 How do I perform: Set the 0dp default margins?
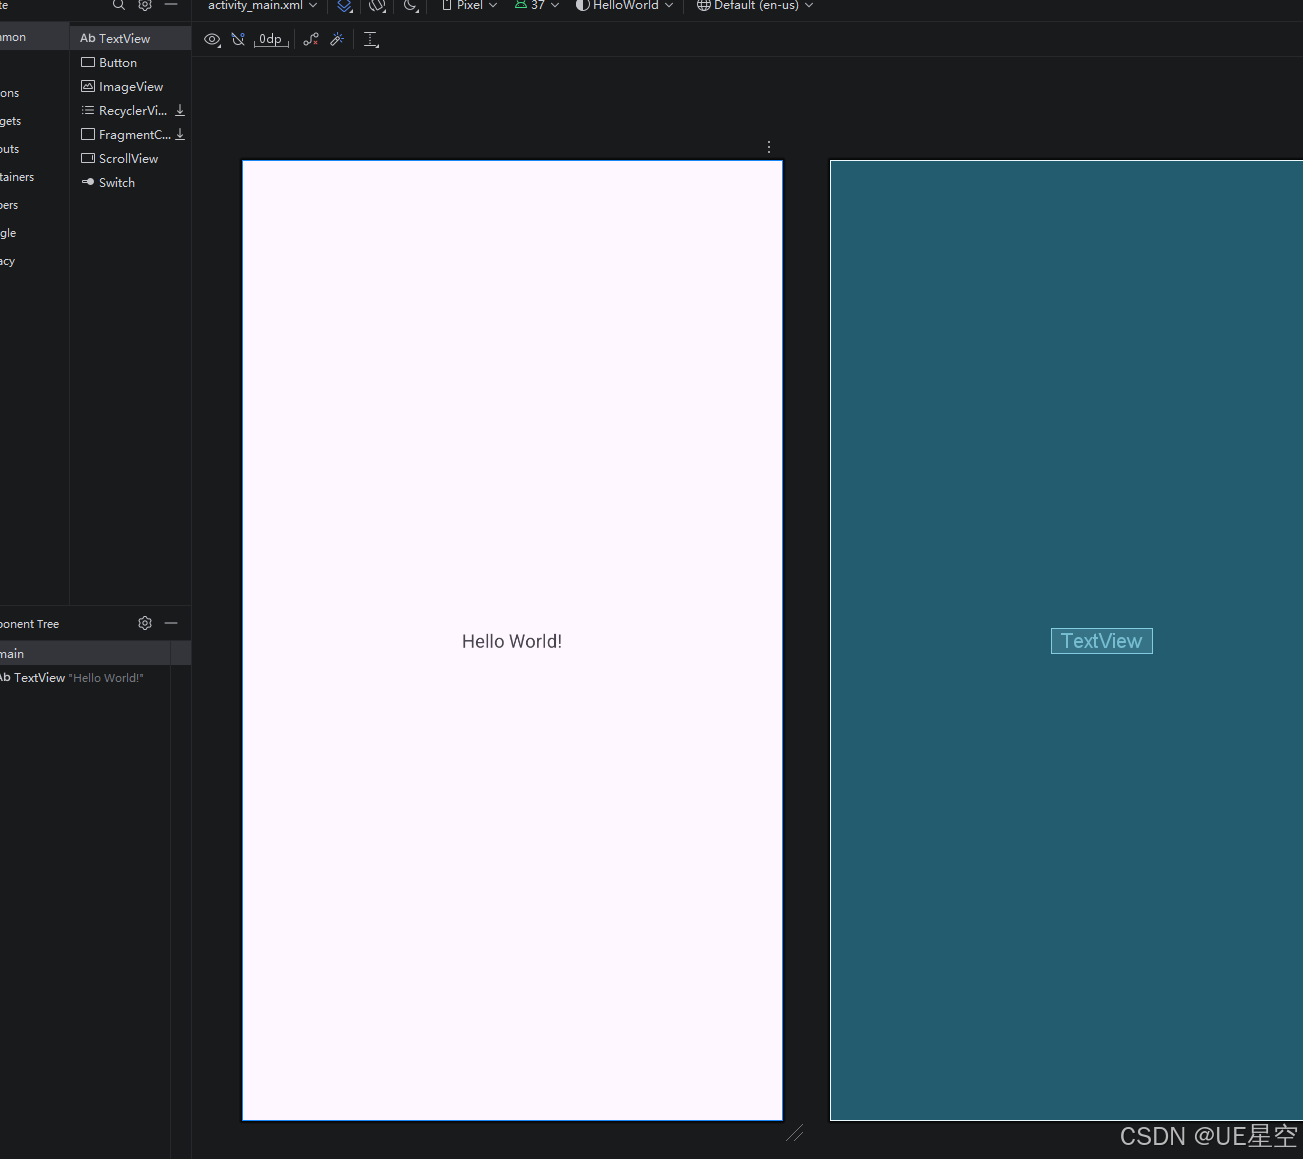click(271, 40)
